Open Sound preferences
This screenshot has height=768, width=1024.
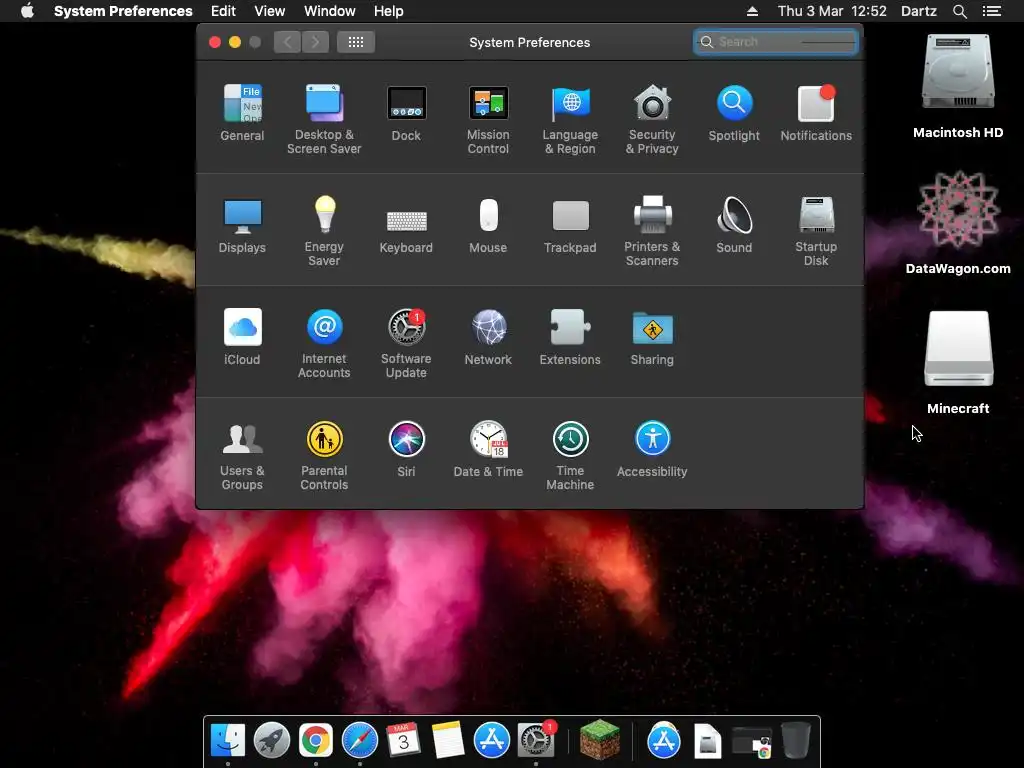[x=734, y=225]
